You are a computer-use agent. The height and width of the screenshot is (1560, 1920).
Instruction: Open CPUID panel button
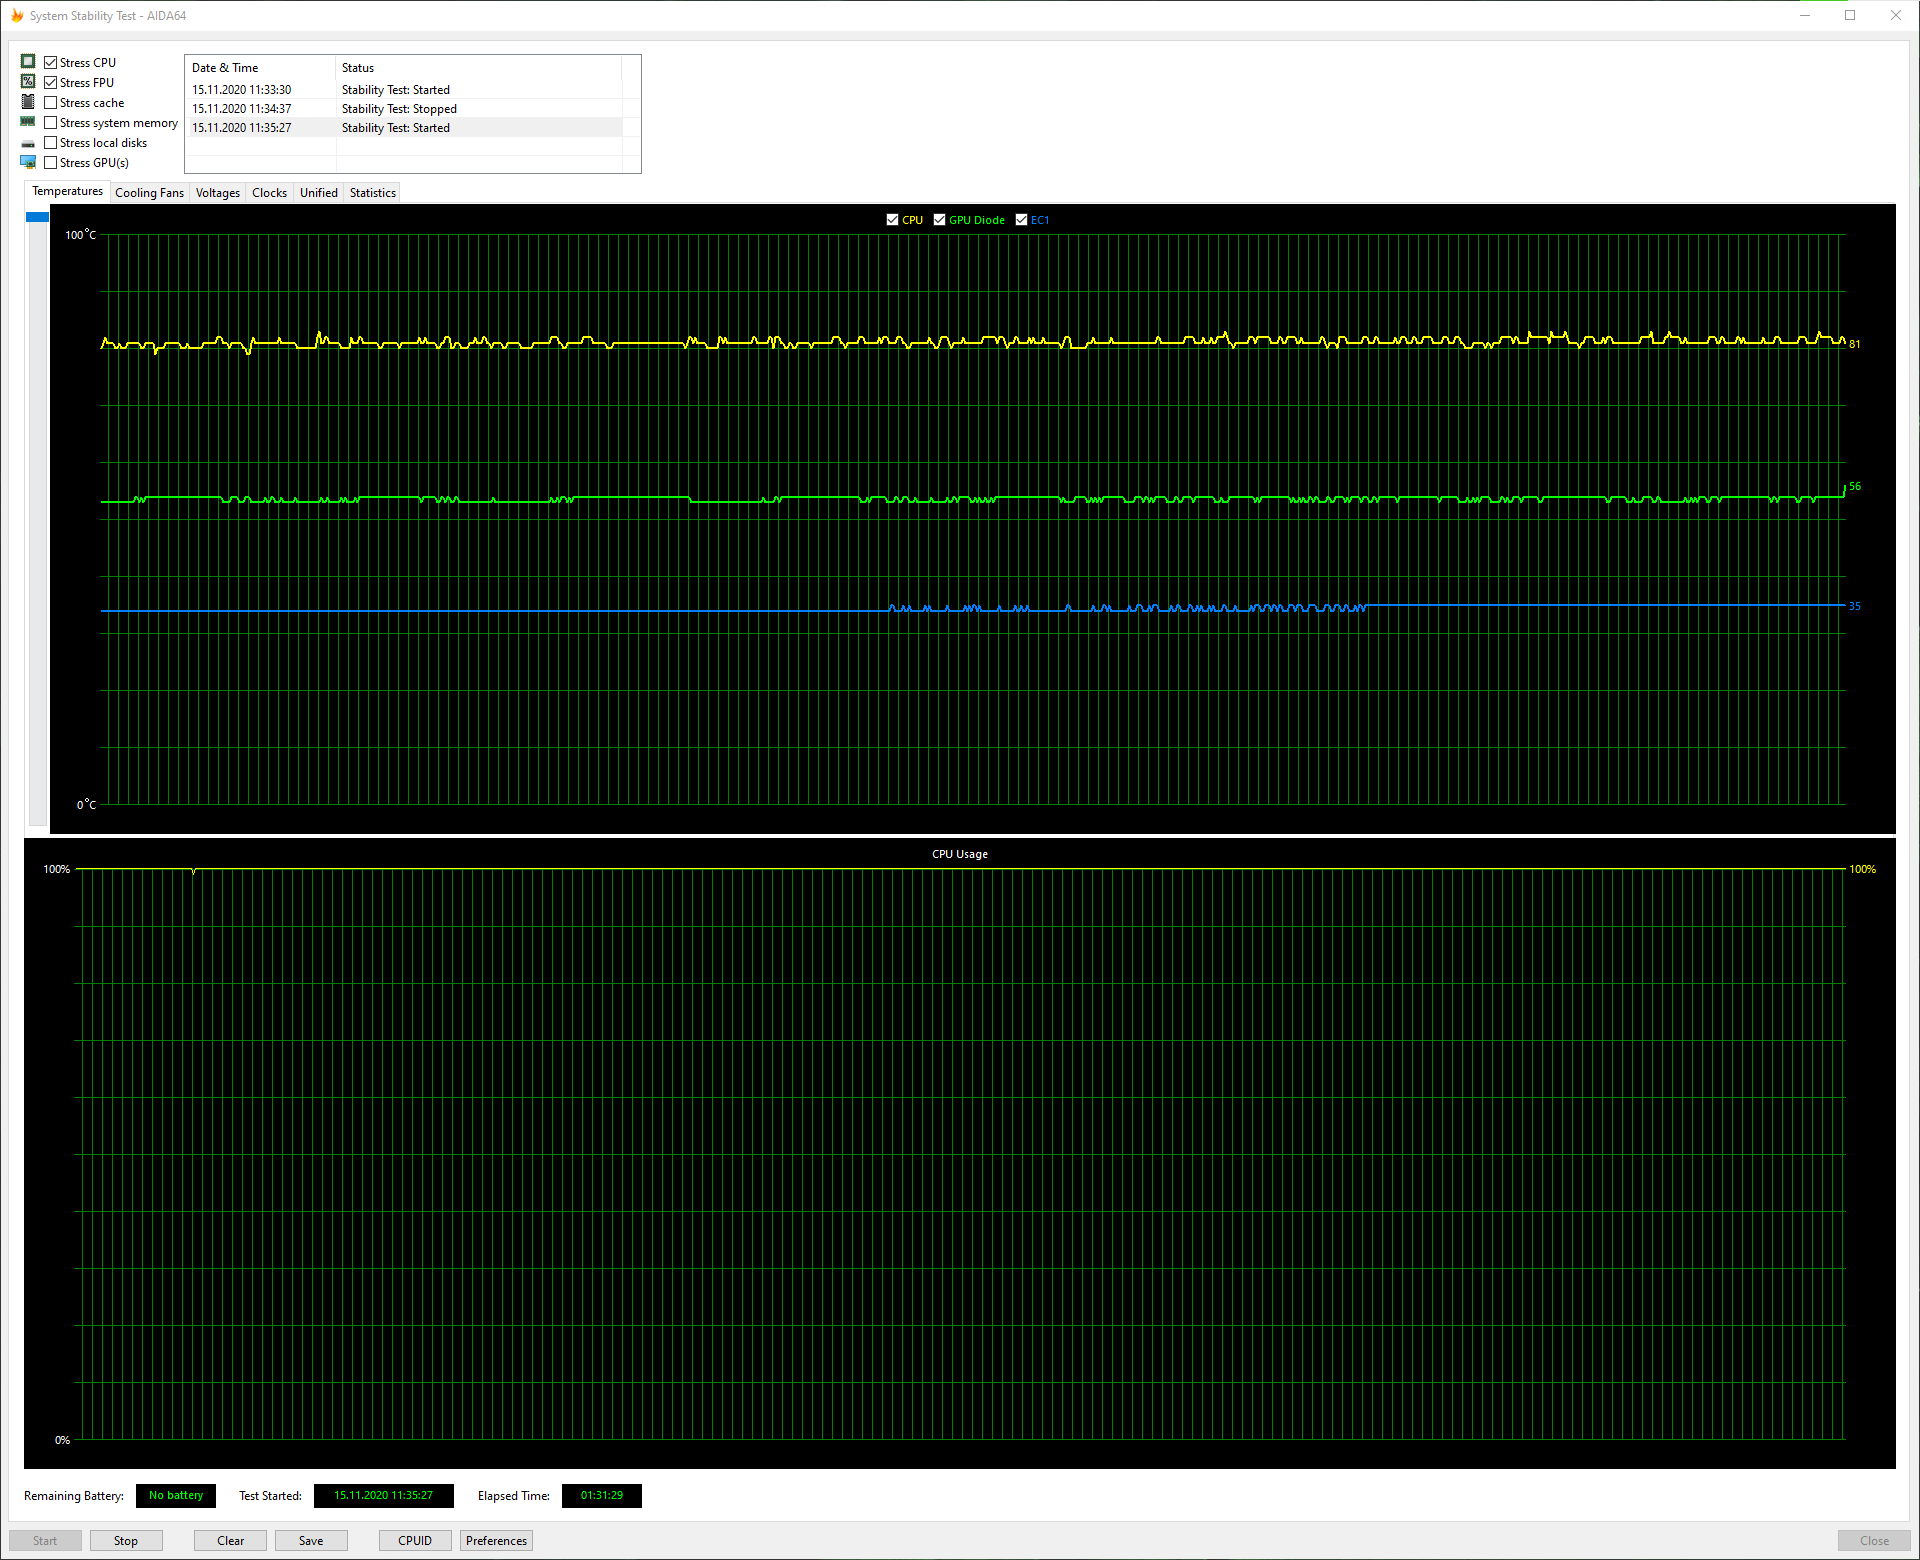(x=415, y=1541)
